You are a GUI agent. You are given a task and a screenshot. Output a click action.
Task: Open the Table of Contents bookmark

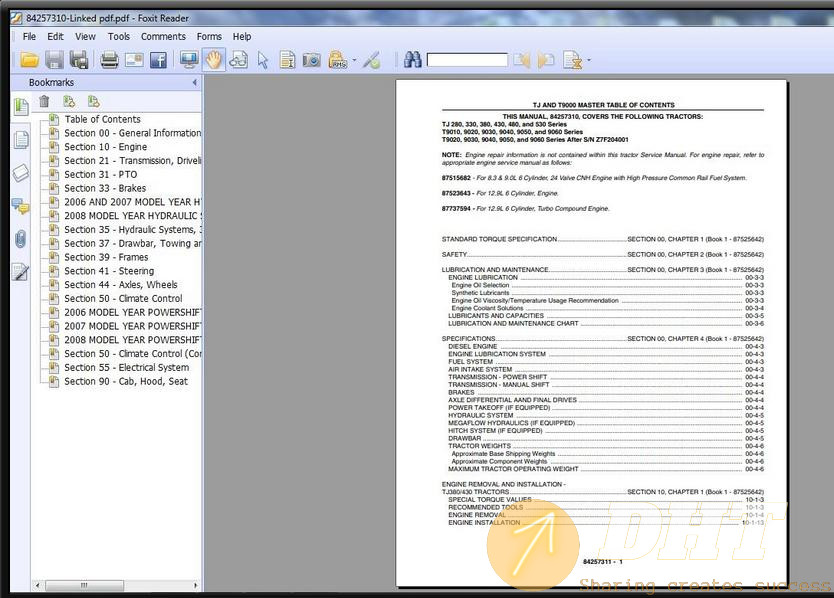click(x=102, y=119)
